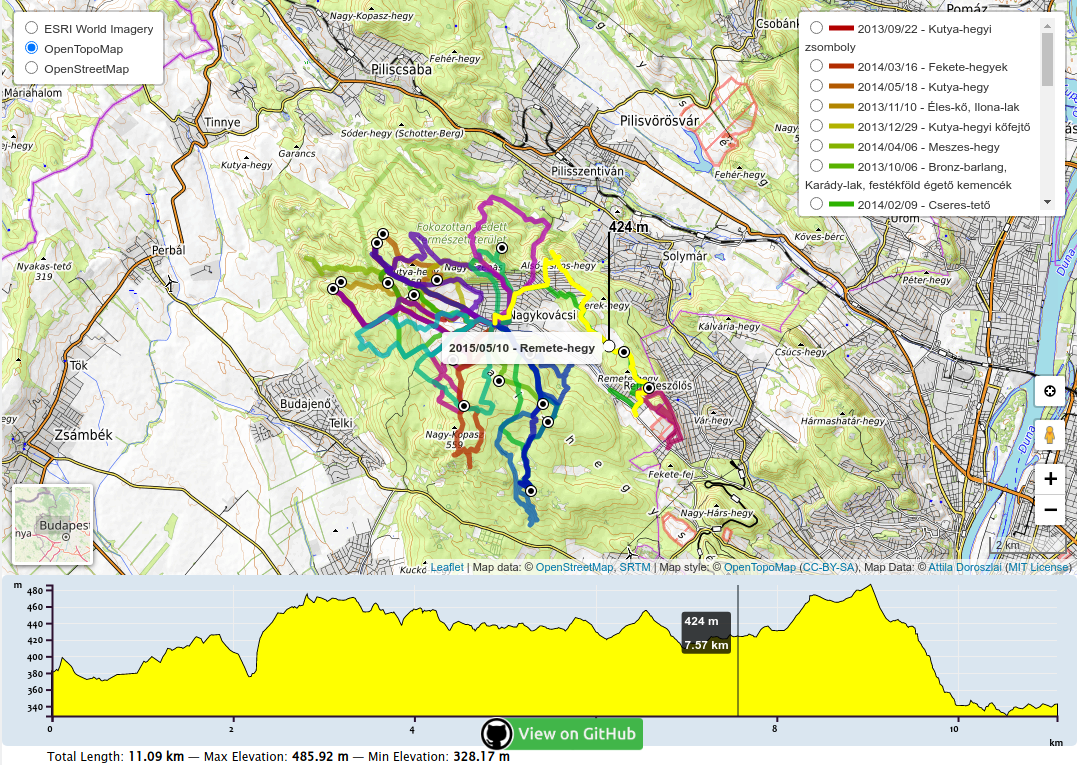1077x765 pixels.
Task: Click the track endpoint marker at Remeteszőlős
Action: click(648, 388)
